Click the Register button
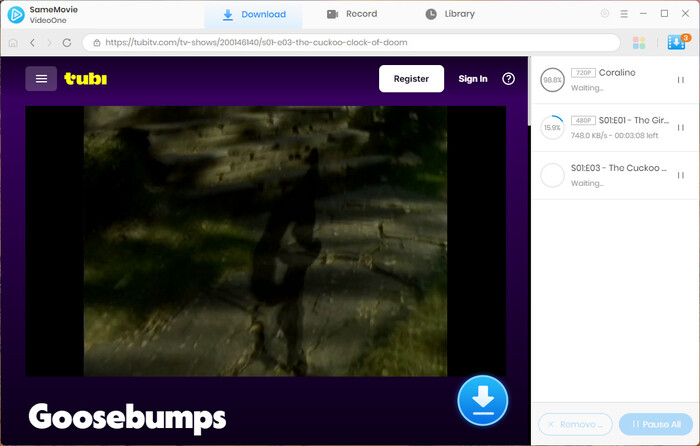The height and width of the screenshot is (446, 700). click(x=411, y=79)
